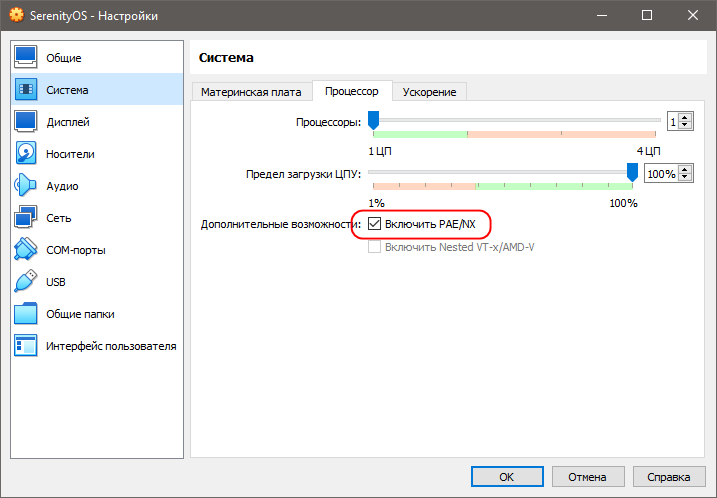The width and height of the screenshot is (717, 498).
Task: Click the Отмена button
Action: coord(588,477)
